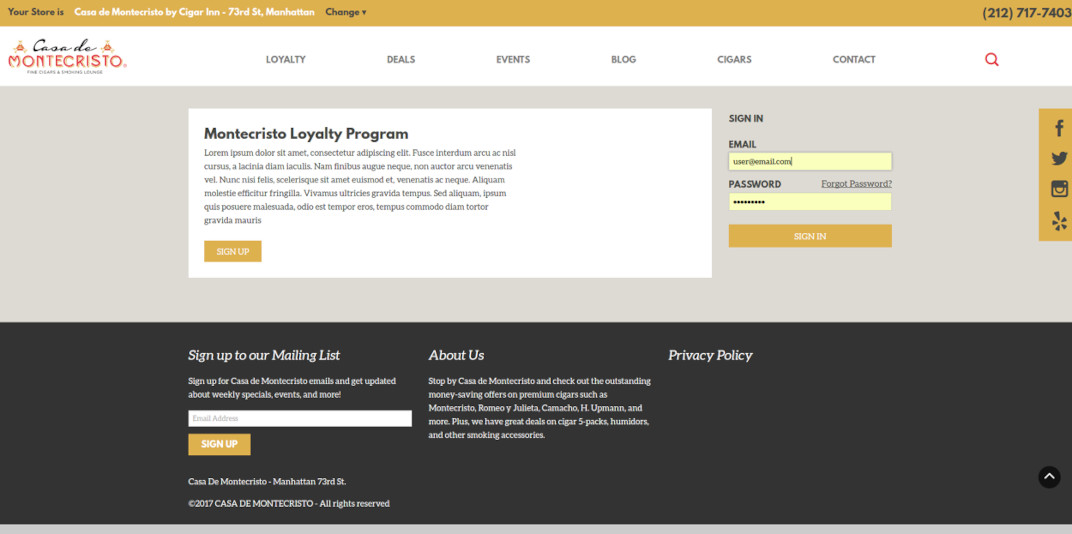Screen dimensions: 1072x534
Task: Submit mailing list Sign Up button
Action: click(x=219, y=444)
